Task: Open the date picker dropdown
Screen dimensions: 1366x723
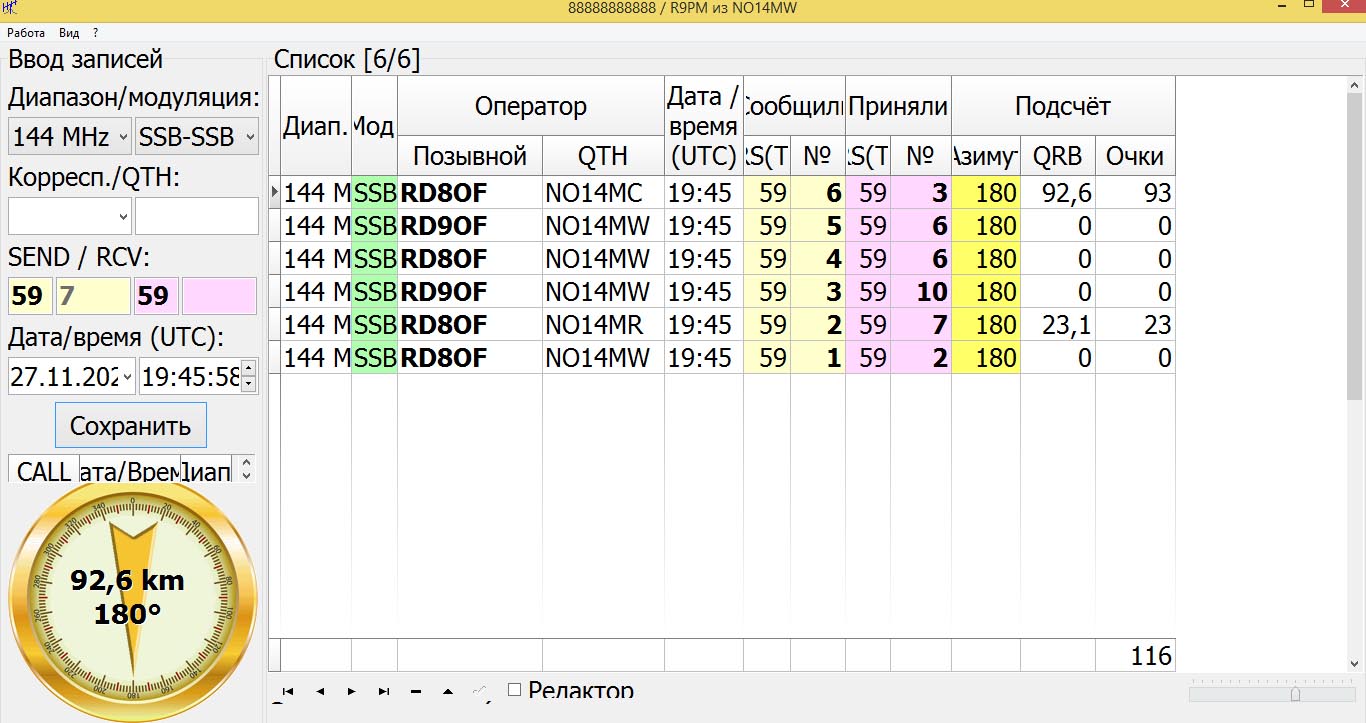Action: click(125, 377)
